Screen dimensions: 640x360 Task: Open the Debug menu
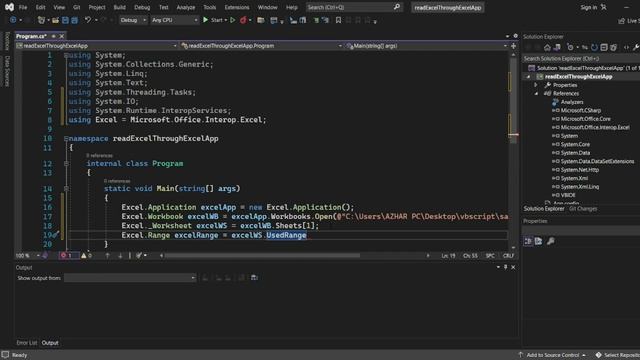pyautogui.click(x=142, y=7)
